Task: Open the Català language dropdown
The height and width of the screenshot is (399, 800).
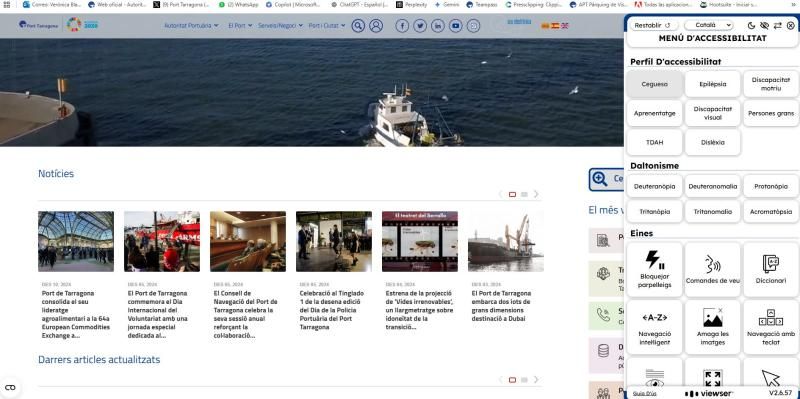Action: point(709,25)
